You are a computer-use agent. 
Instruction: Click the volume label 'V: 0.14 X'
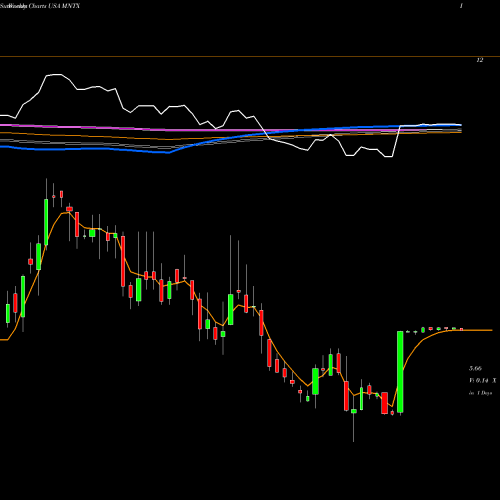pos(482,381)
